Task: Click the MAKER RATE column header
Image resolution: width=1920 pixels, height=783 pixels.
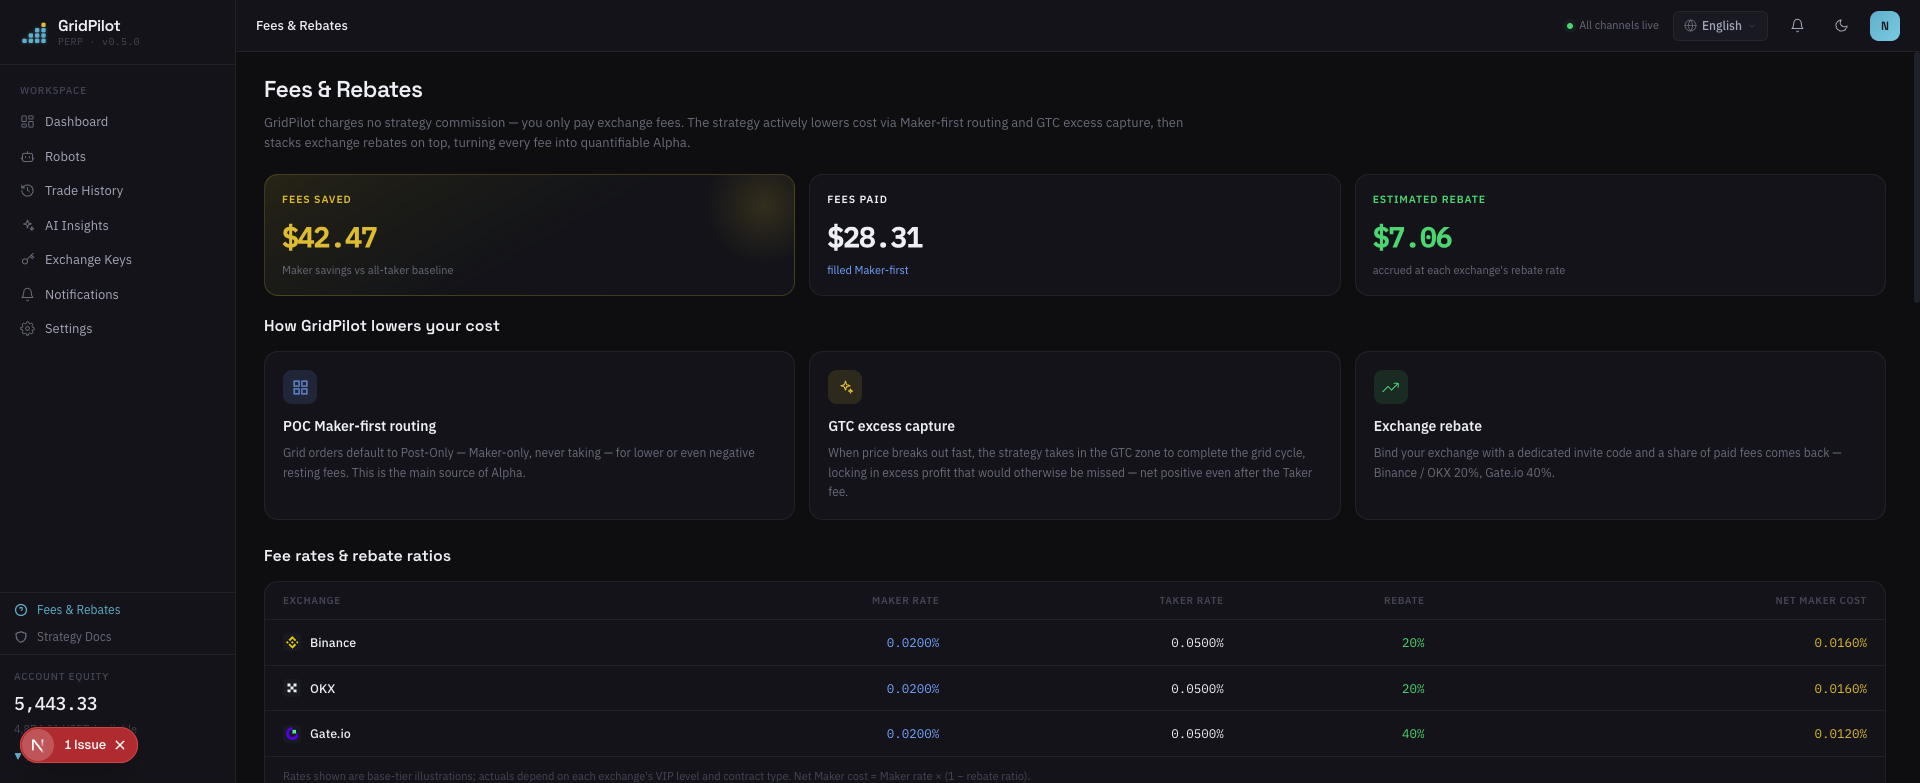Action: click(x=905, y=601)
